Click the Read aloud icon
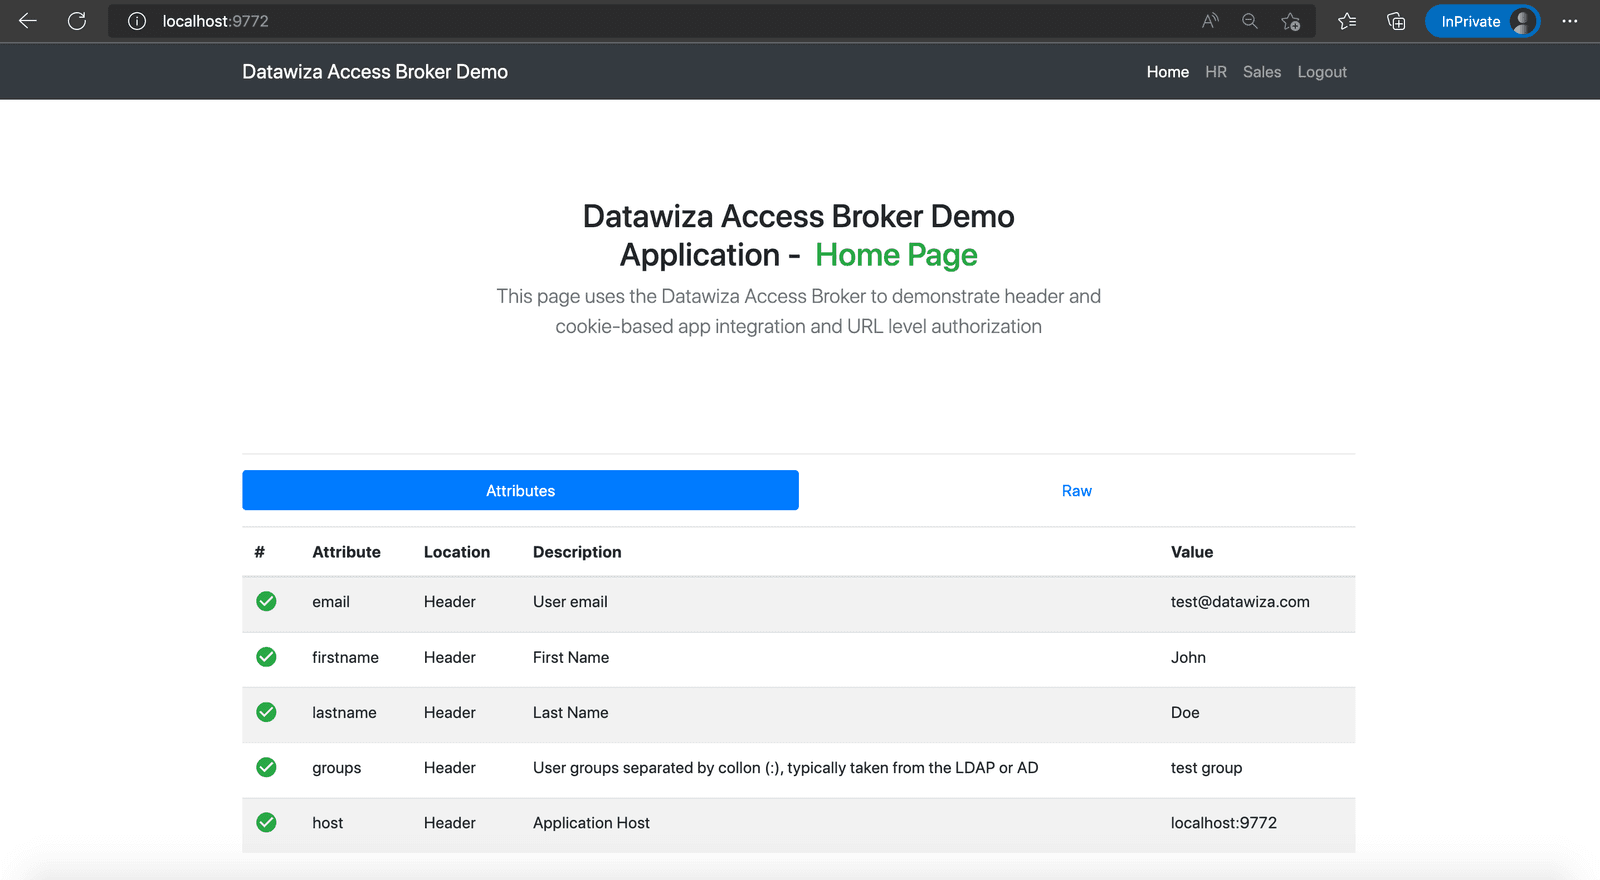 (1210, 21)
